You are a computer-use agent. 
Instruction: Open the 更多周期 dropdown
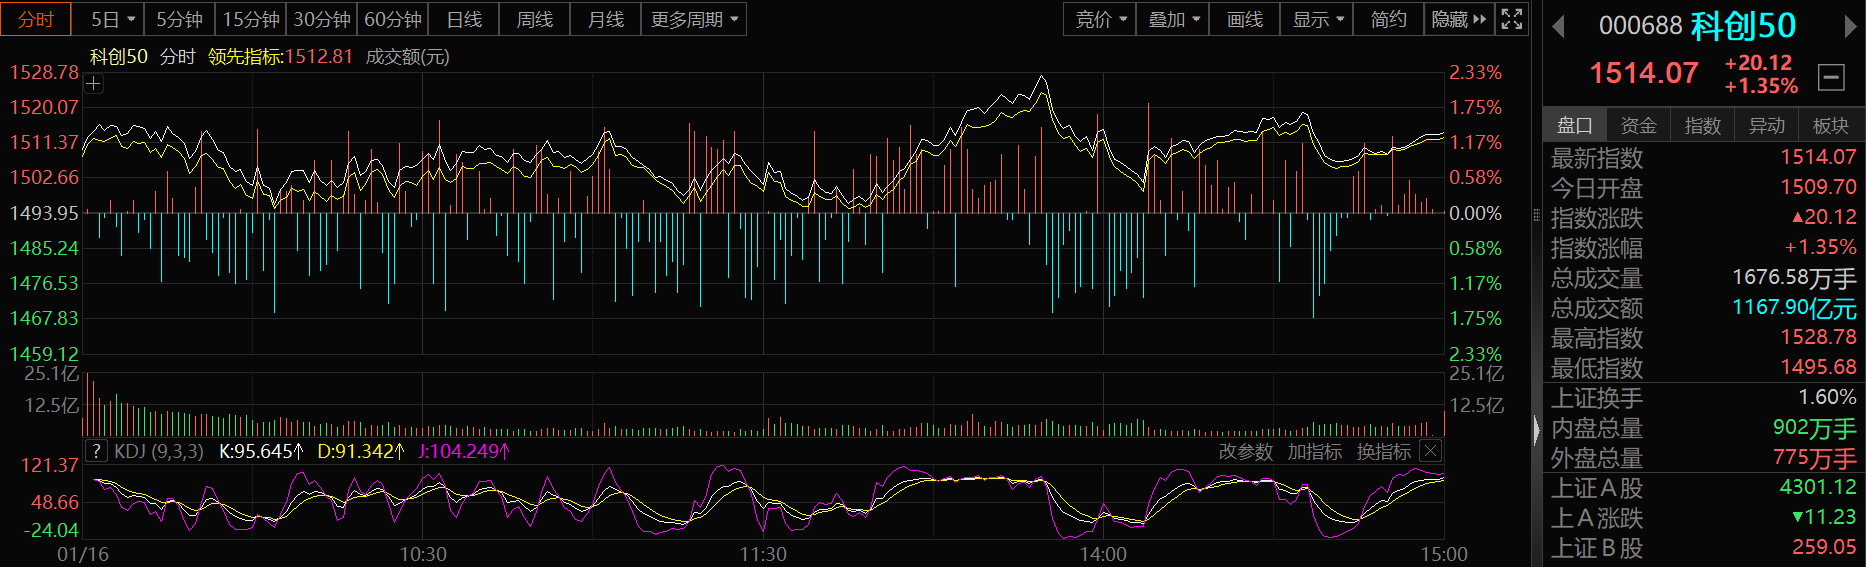(x=694, y=19)
